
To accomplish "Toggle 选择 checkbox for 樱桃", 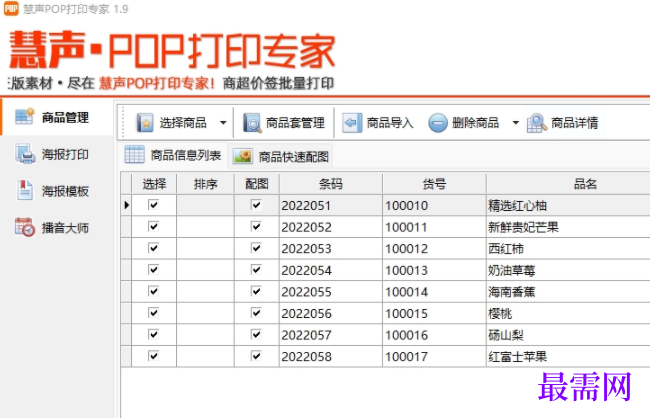I will coord(153,313).
